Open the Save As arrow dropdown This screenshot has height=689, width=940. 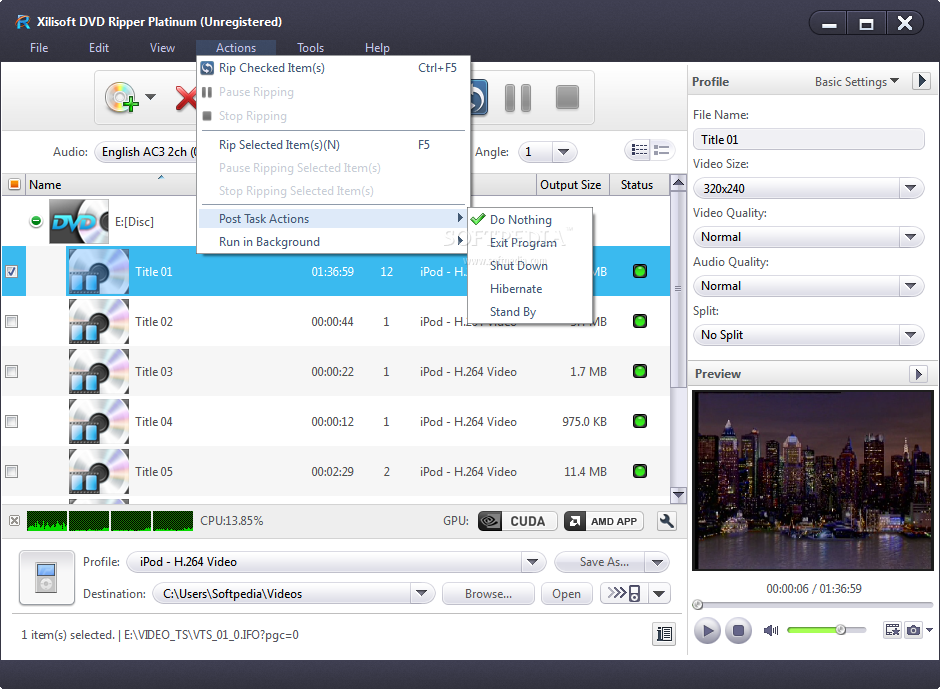657,562
